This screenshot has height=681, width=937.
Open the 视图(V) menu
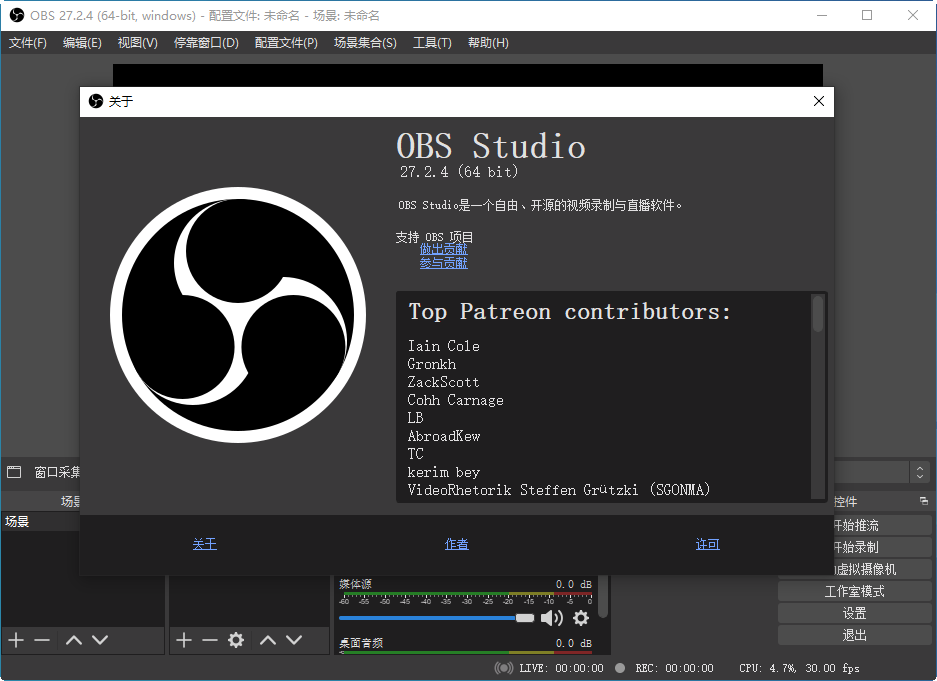click(x=137, y=42)
